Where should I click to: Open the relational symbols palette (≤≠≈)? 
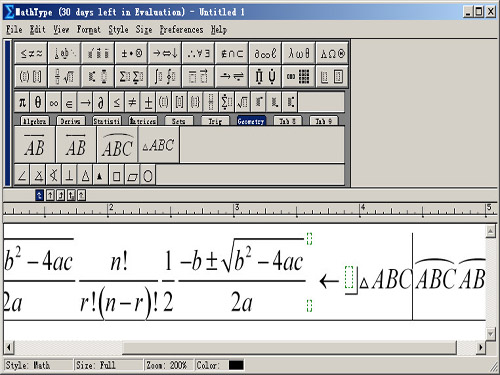tap(31, 53)
